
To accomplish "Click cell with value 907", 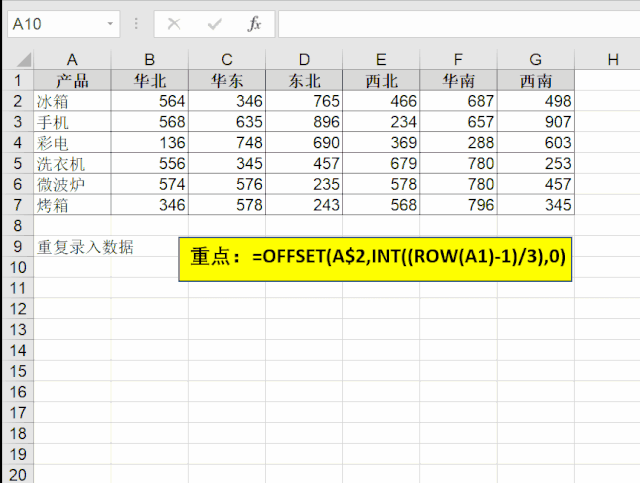I will pyautogui.click(x=536, y=122).
